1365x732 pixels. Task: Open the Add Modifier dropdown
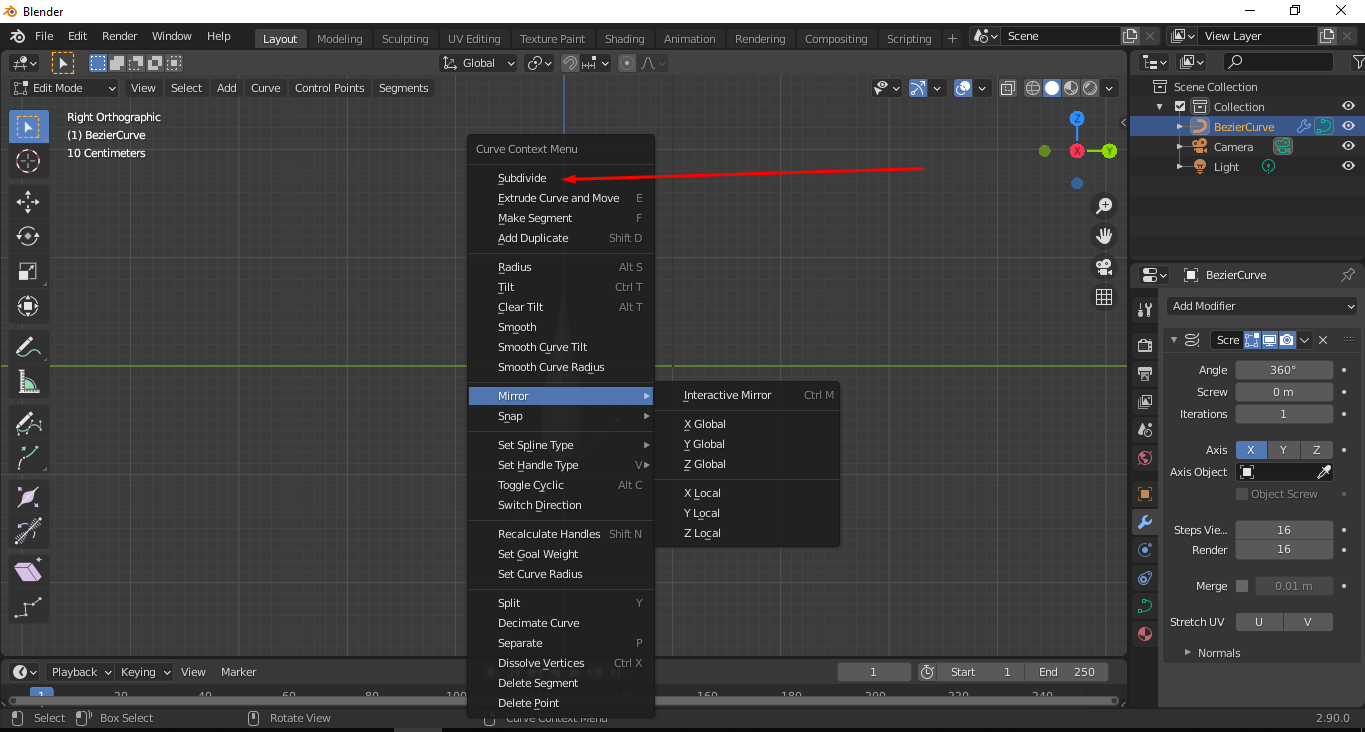[x=1261, y=305]
